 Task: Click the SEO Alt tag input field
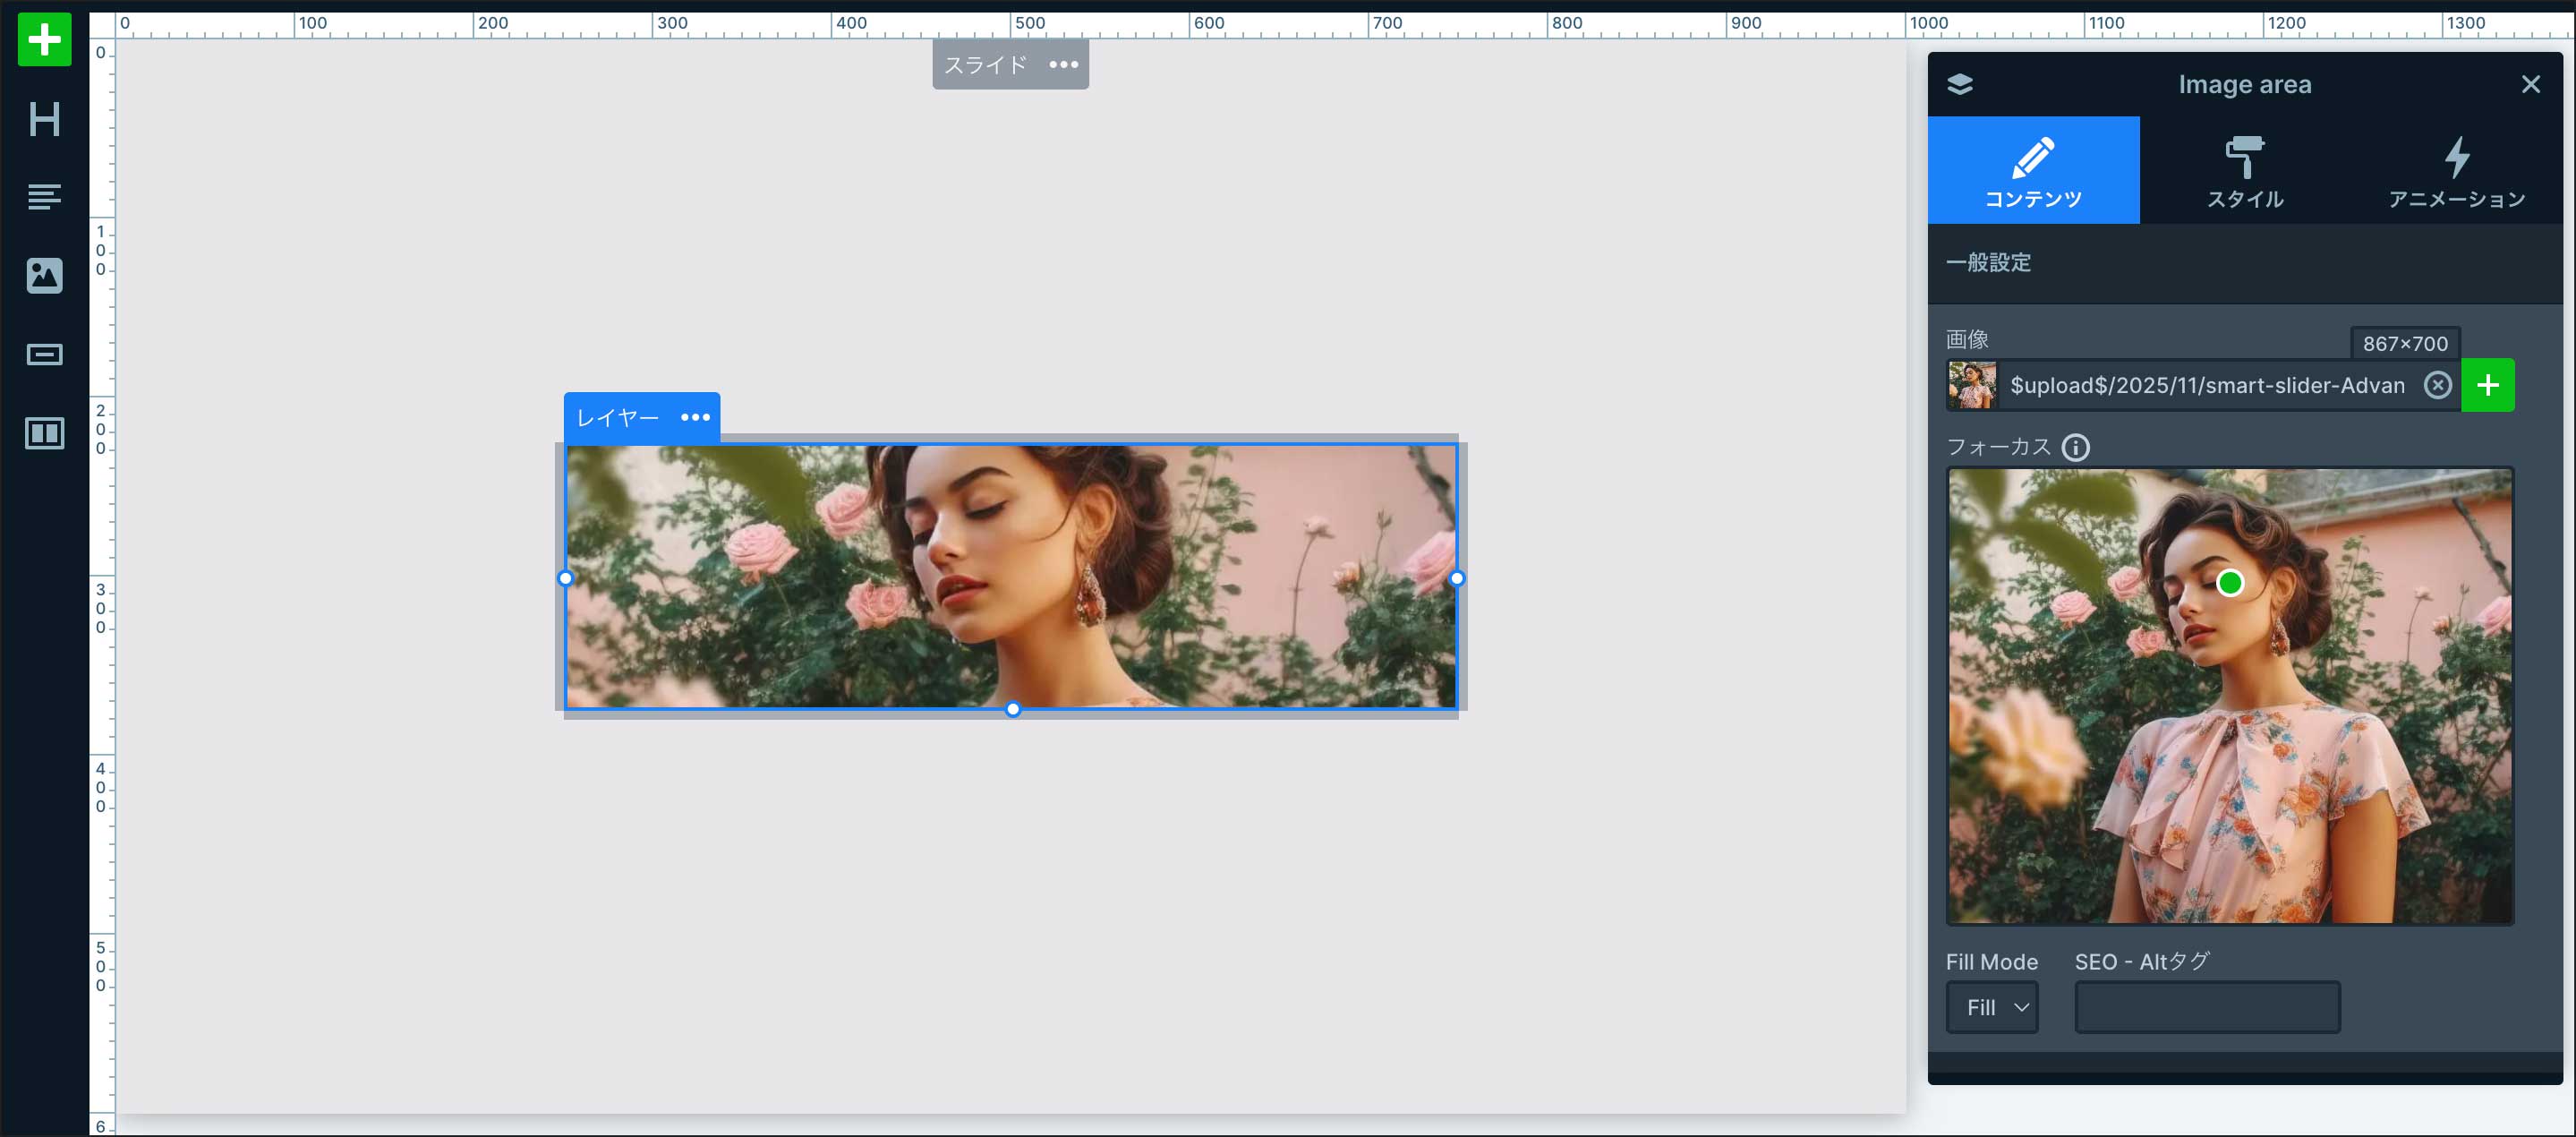click(2206, 1007)
